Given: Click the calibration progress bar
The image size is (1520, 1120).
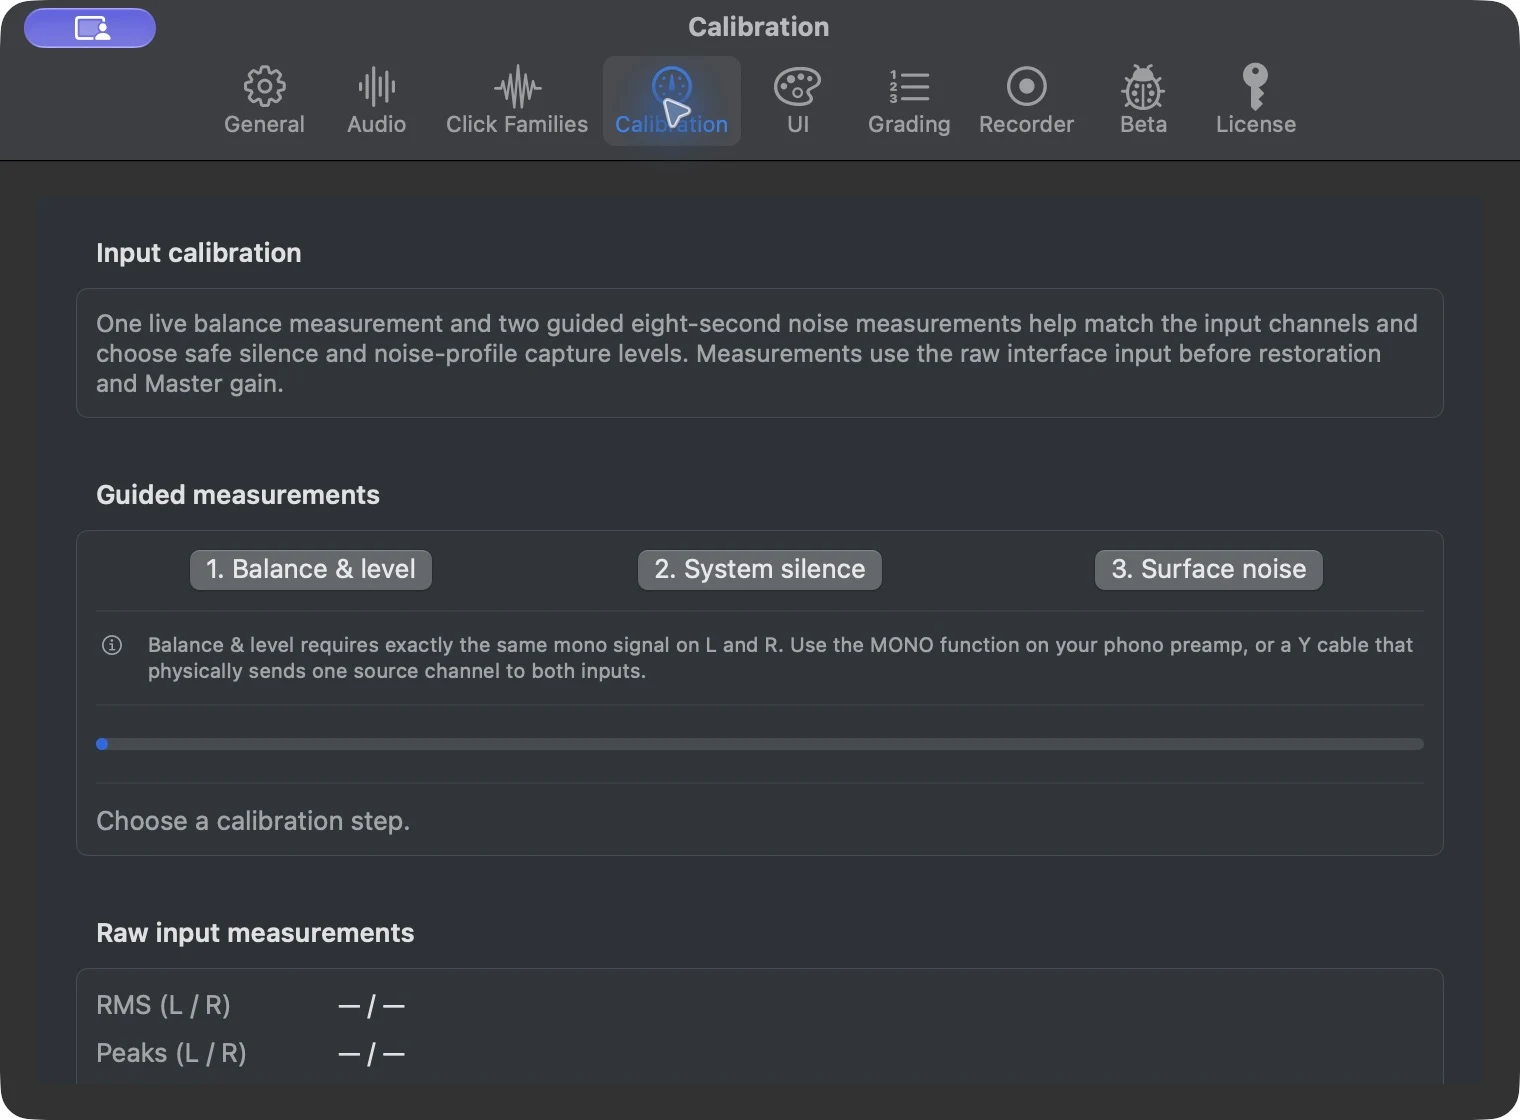Looking at the screenshot, I should click(760, 744).
